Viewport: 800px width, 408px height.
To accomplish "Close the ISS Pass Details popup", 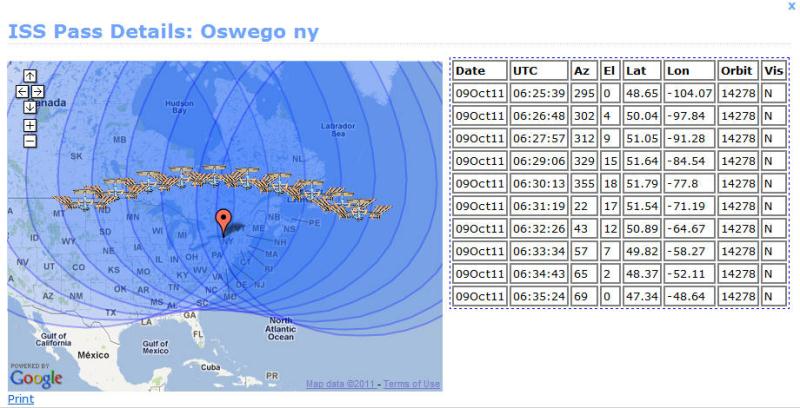I will coord(791,6).
